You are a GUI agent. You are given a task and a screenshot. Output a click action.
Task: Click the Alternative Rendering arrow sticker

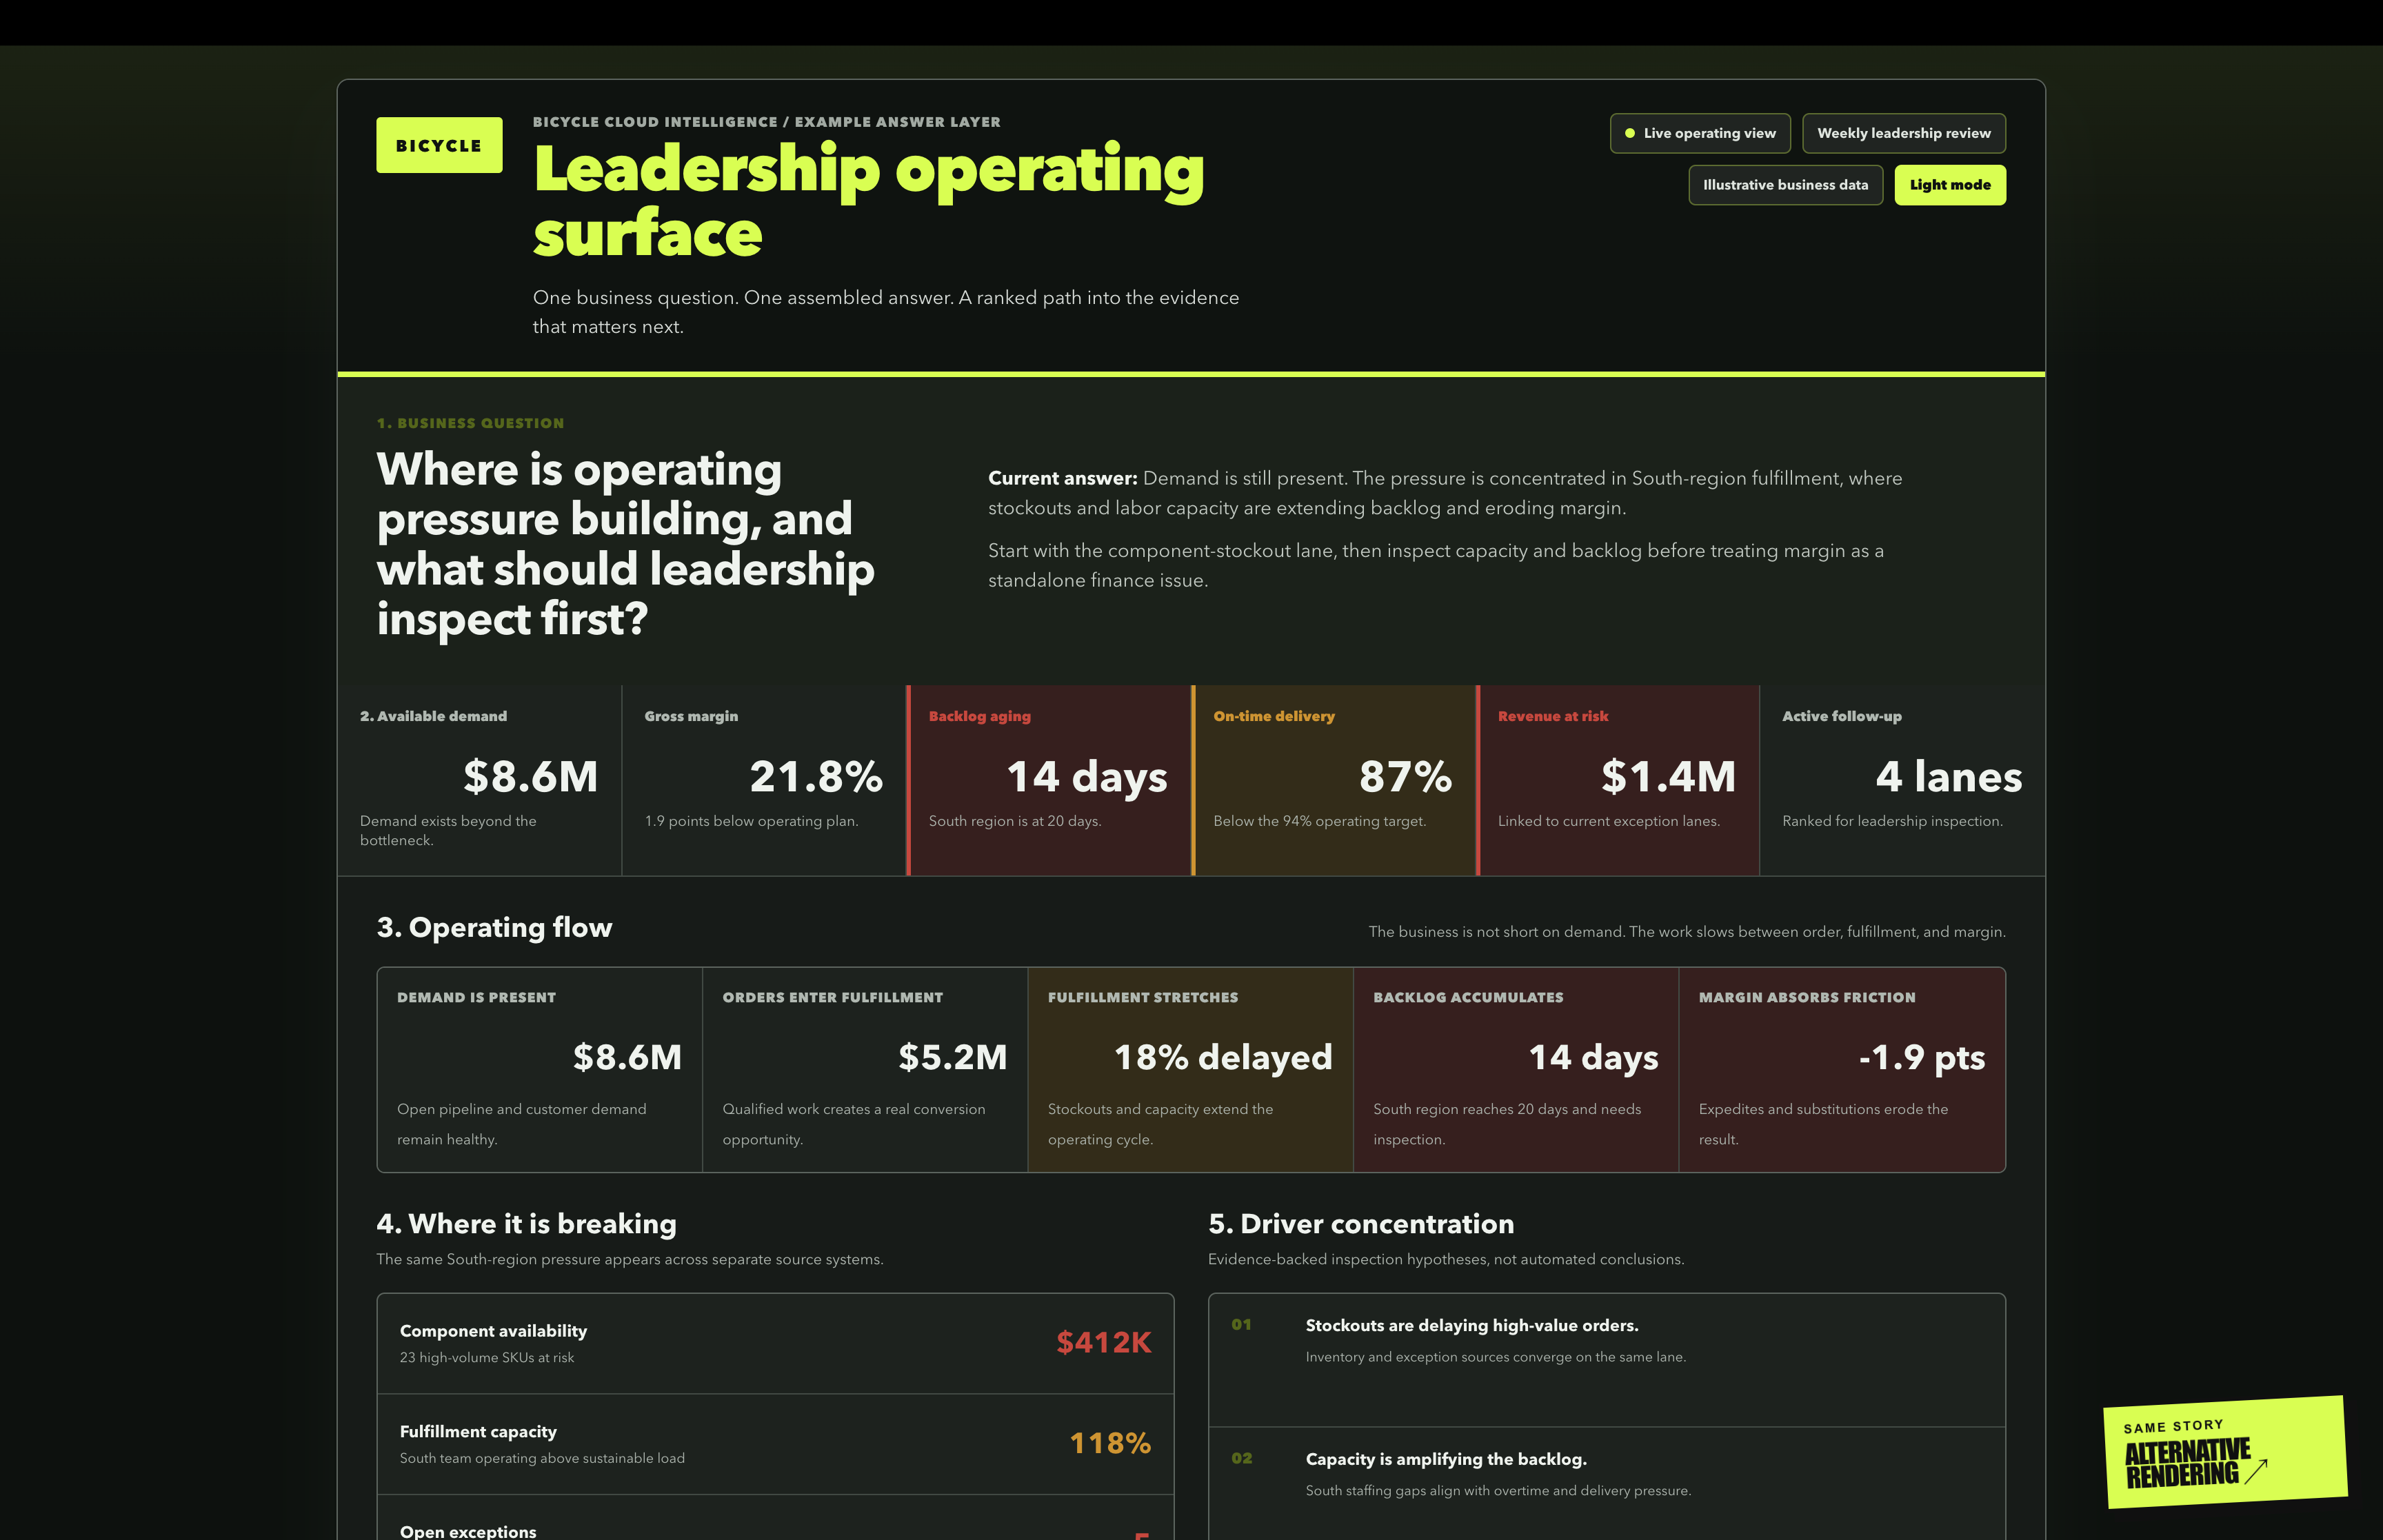coord(2224,1451)
